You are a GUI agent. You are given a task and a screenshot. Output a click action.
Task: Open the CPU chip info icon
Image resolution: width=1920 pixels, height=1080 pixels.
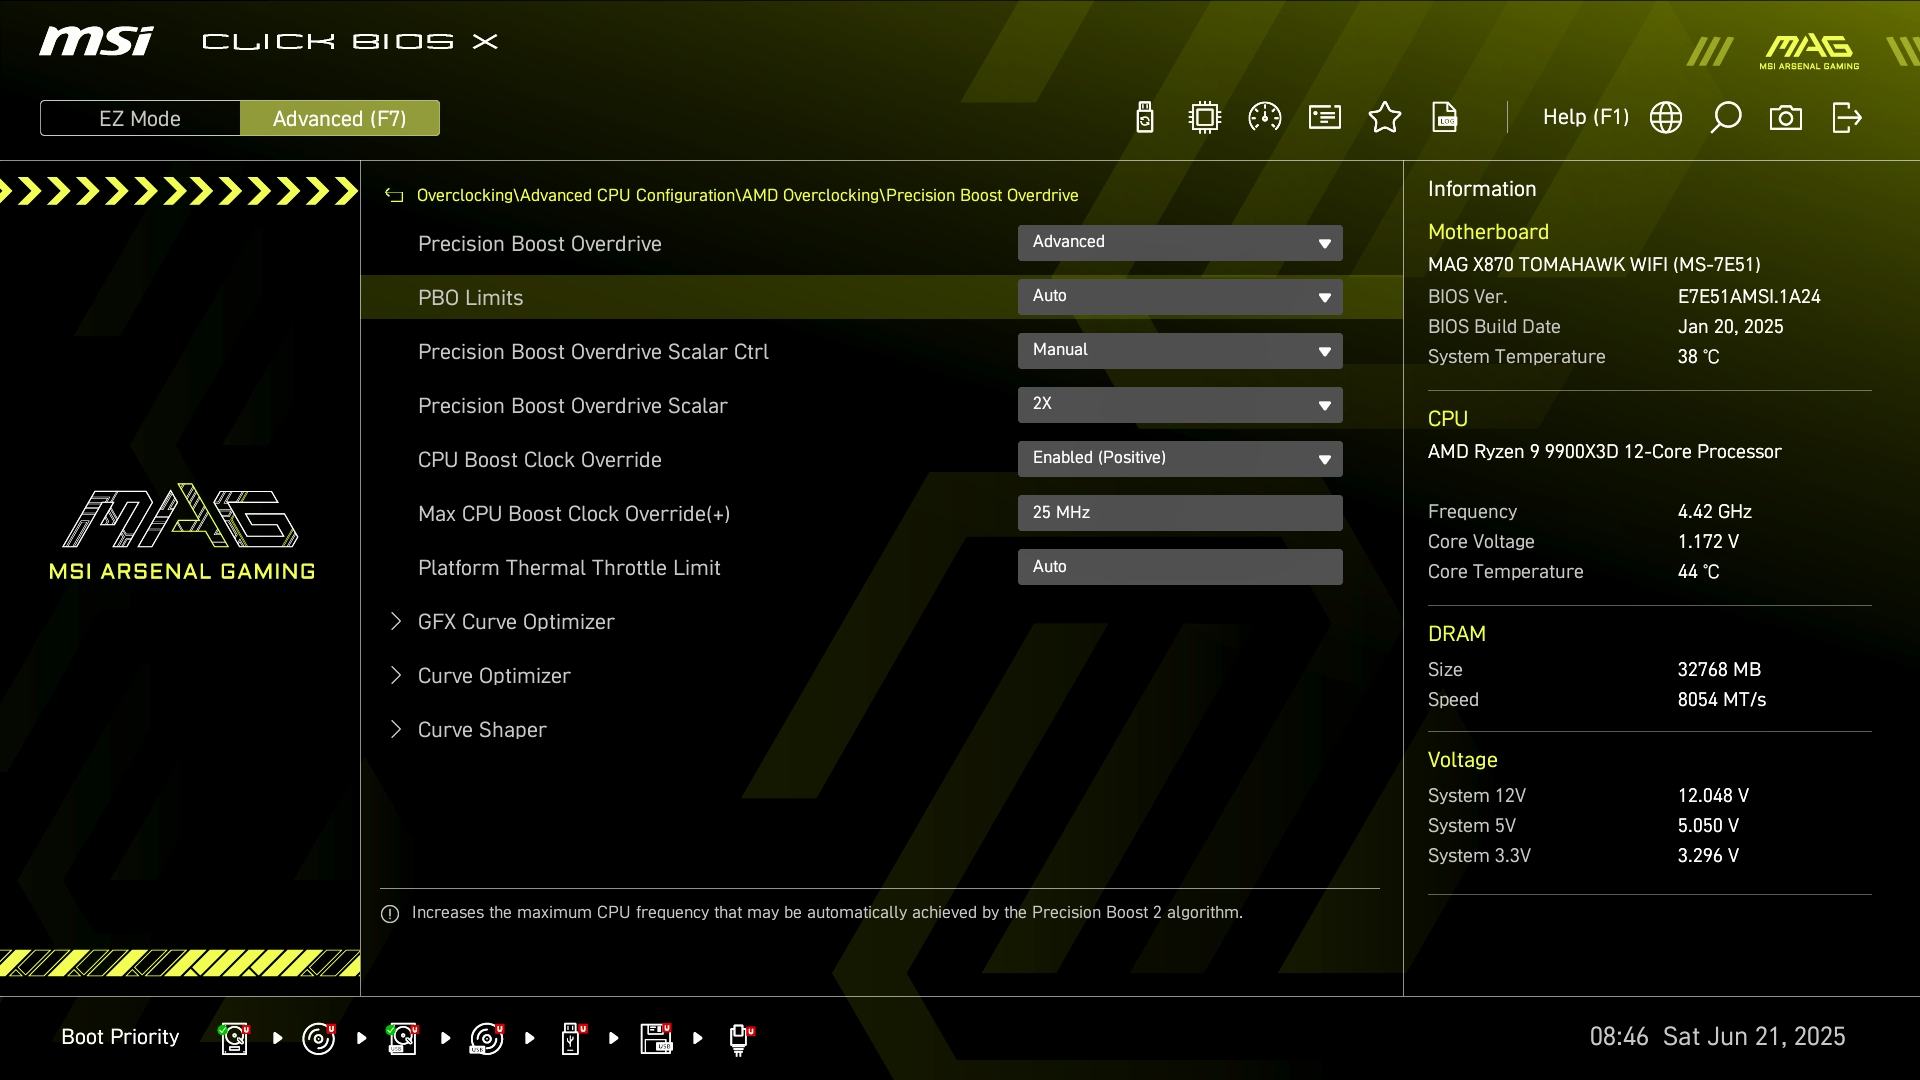[x=1205, y=118]
